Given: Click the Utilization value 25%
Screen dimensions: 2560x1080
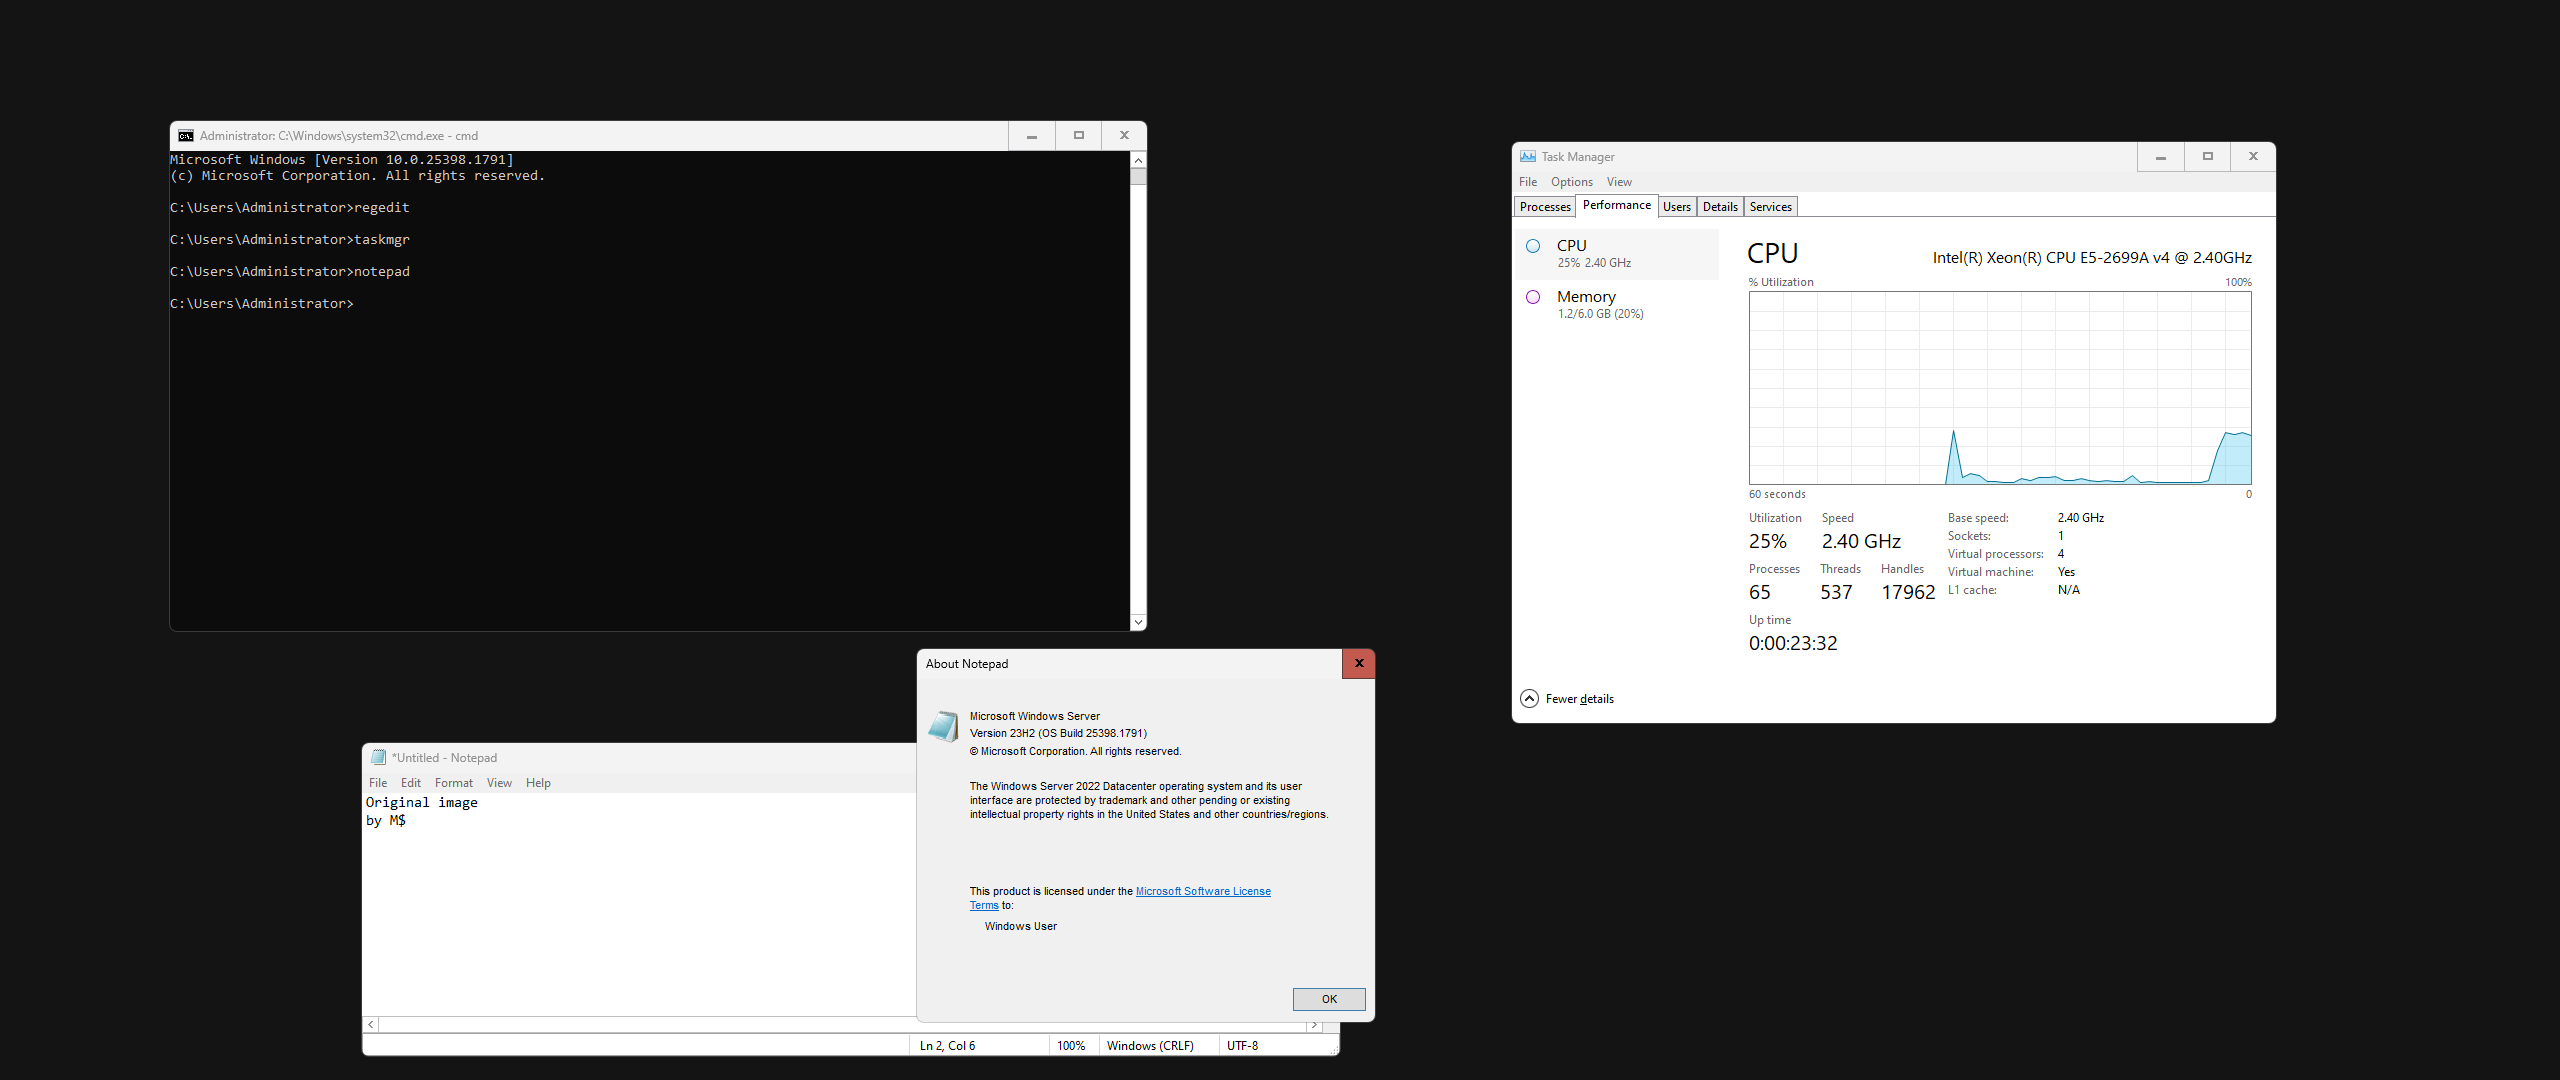Looking at the screenshot, I should (1768, 541).
